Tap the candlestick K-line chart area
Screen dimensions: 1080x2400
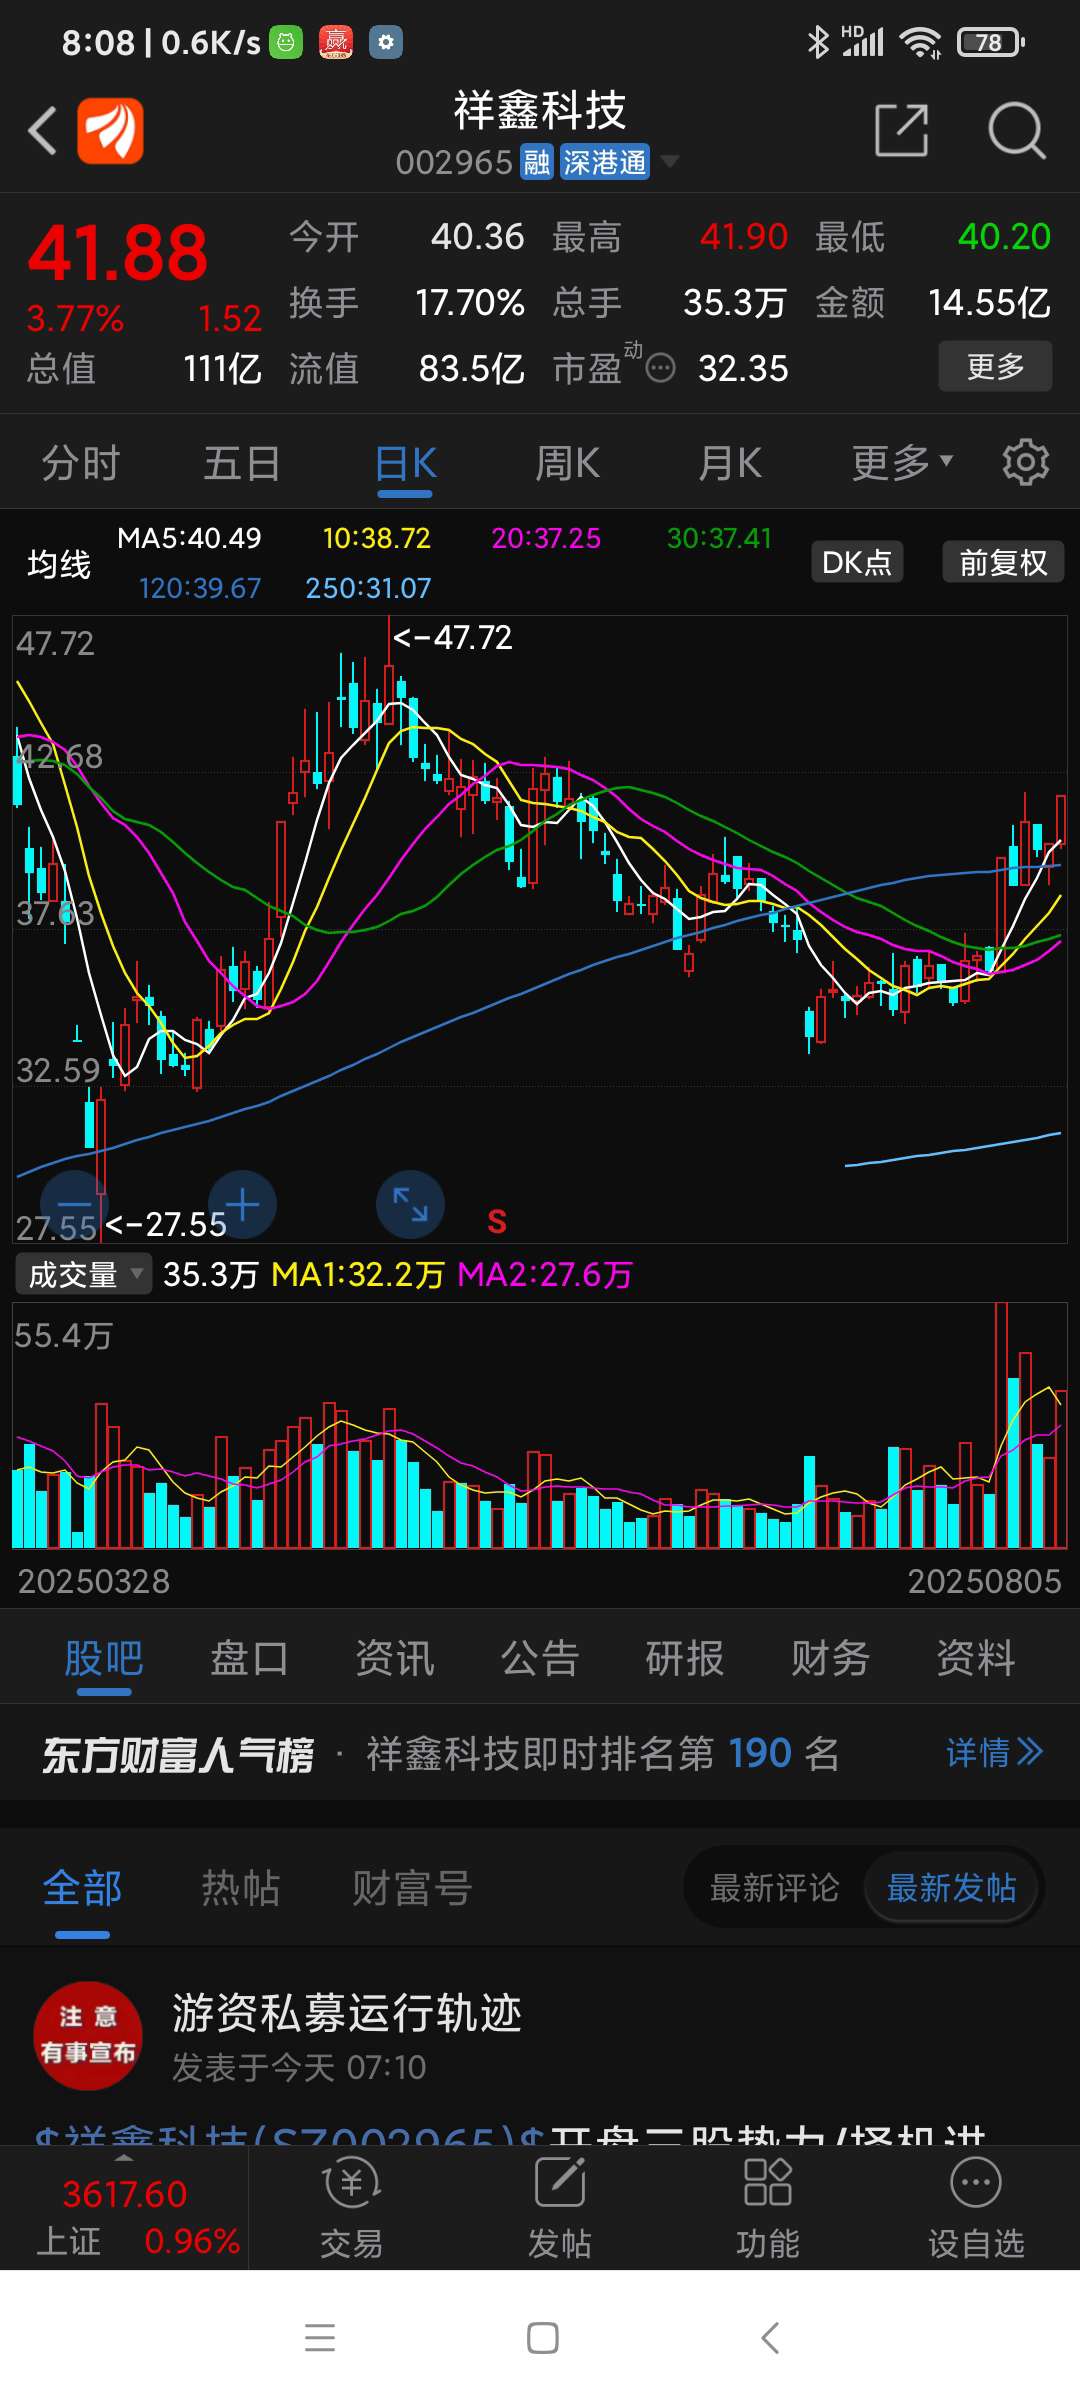(540, 929)
